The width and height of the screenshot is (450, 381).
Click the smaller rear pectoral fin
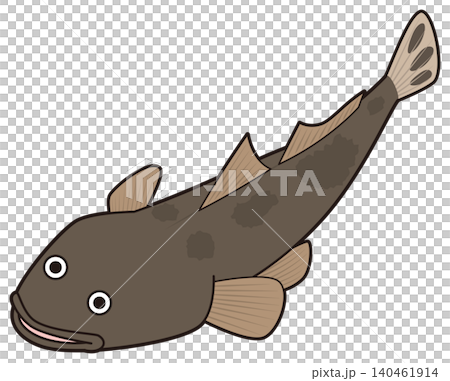287,265
